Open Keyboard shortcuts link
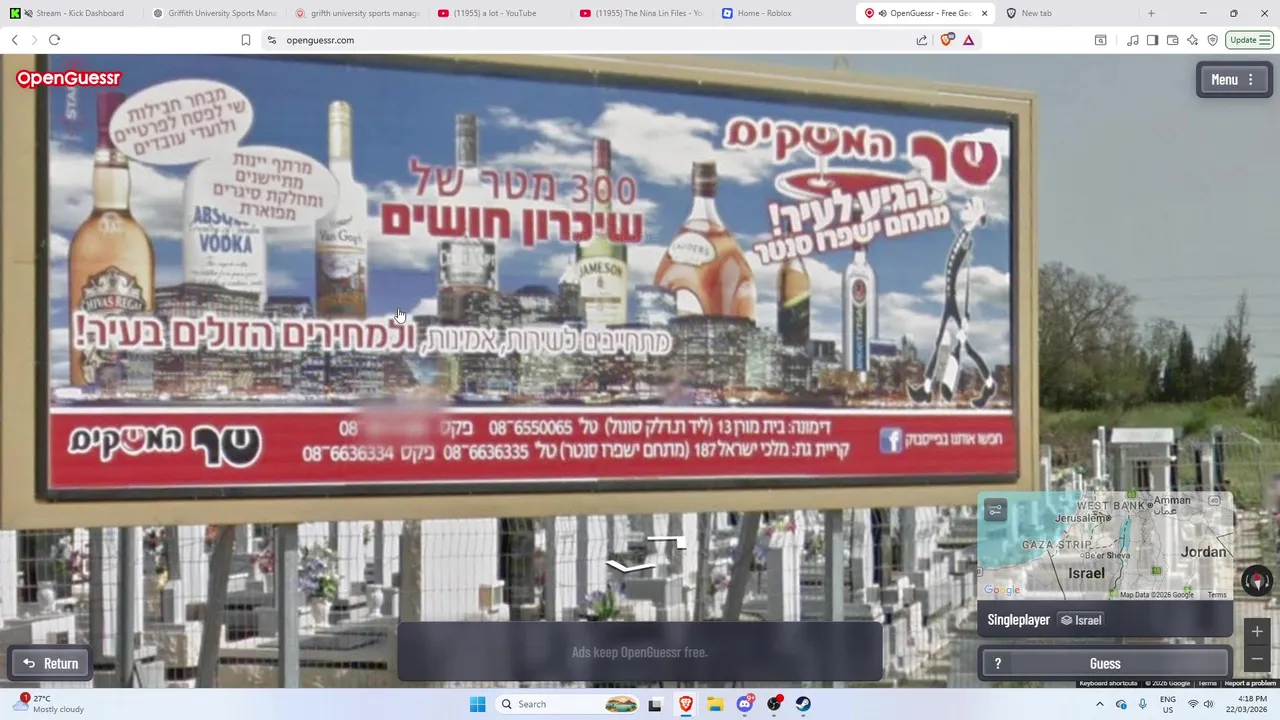The width and height of the screenshot is (1280, 720). (1108, 683)
